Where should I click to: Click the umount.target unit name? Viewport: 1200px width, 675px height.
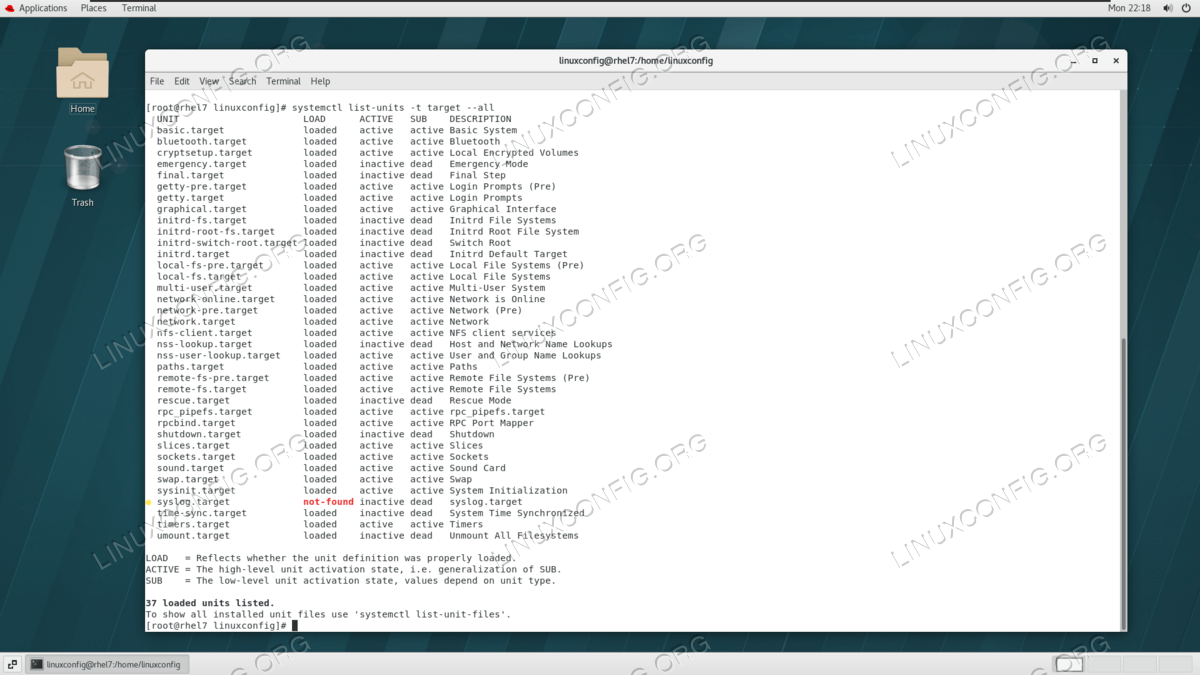click(x=193, y=536)
